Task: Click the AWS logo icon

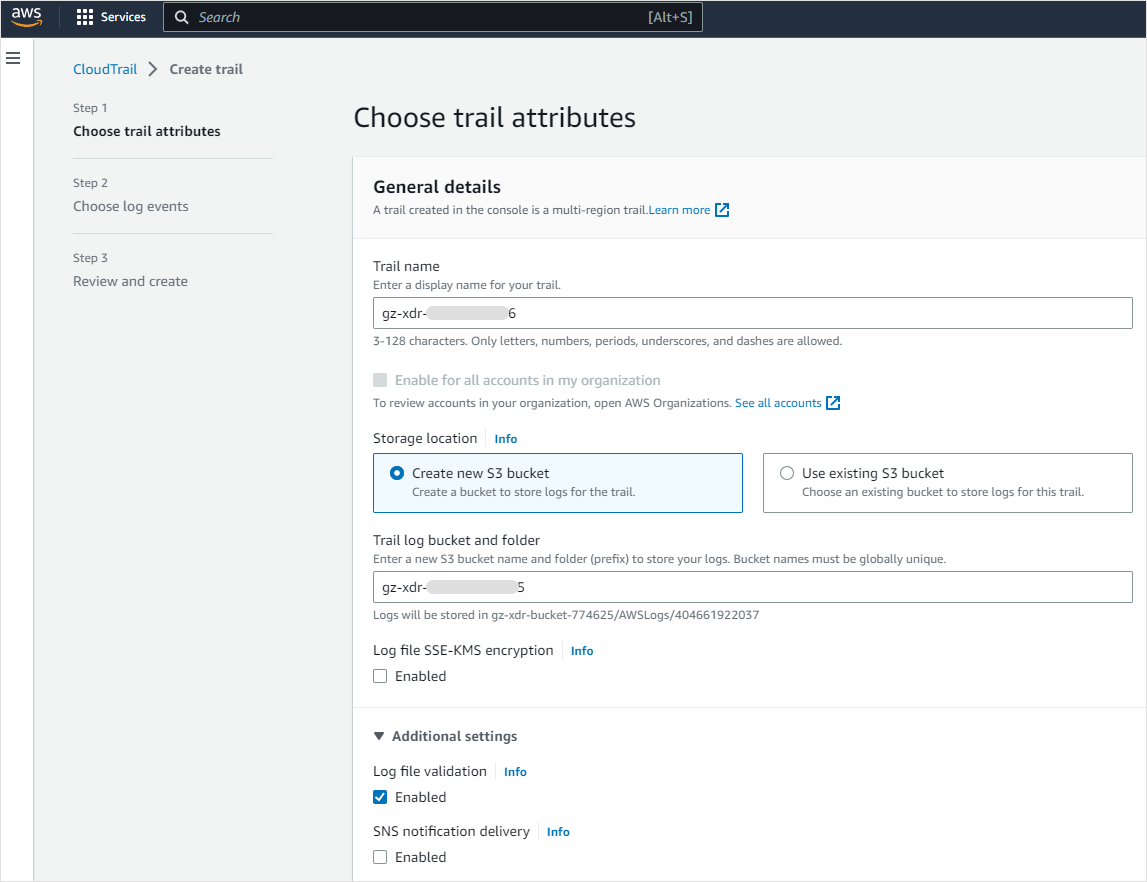Action: [x=26, y=16]
